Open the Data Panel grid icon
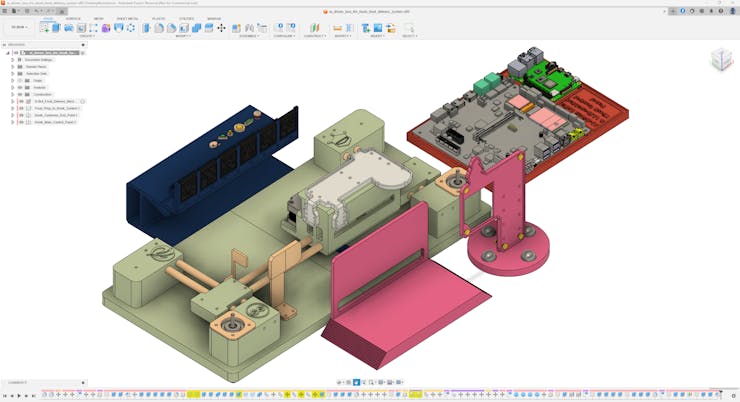 click(7, 12)
